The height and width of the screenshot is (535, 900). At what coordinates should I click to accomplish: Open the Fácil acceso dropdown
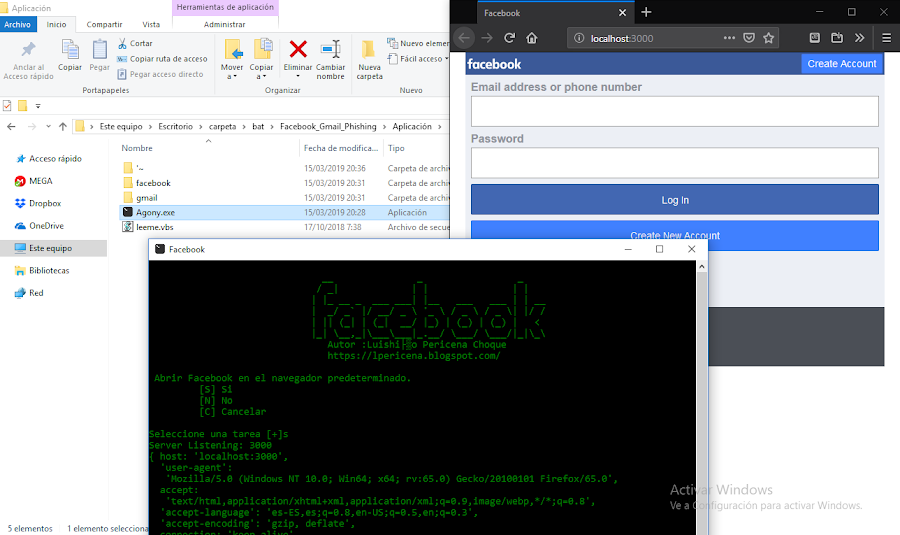418,59
